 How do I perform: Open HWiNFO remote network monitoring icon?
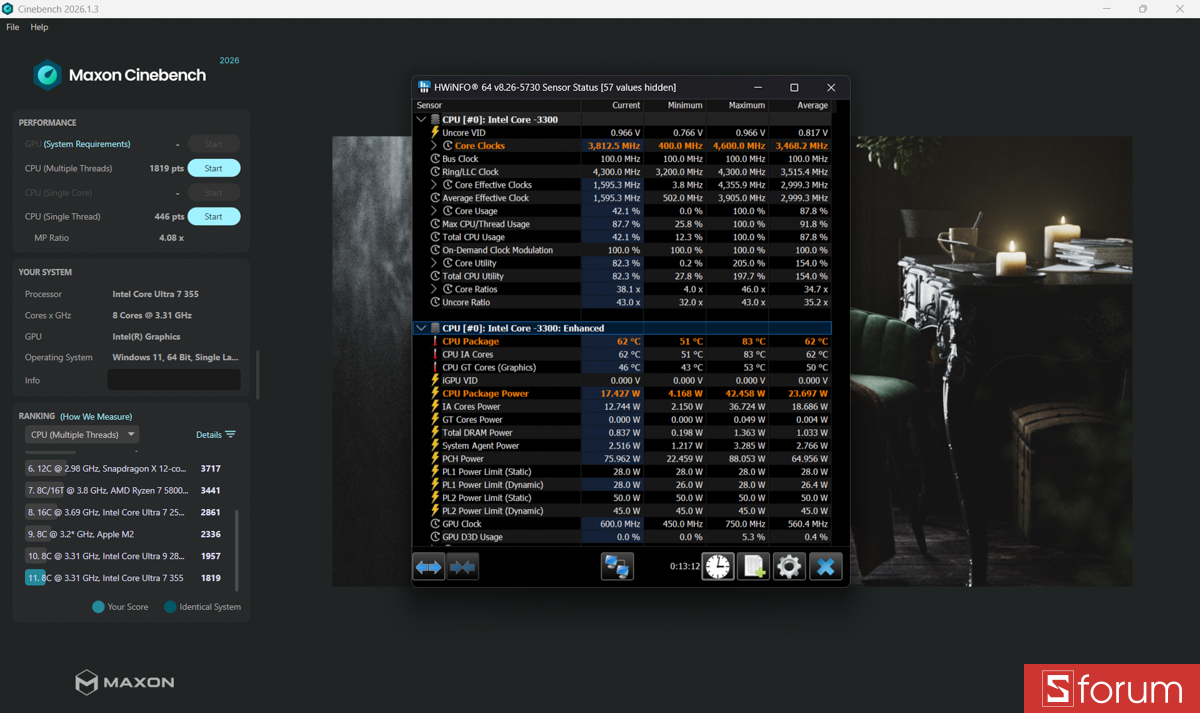pos(617,567)
